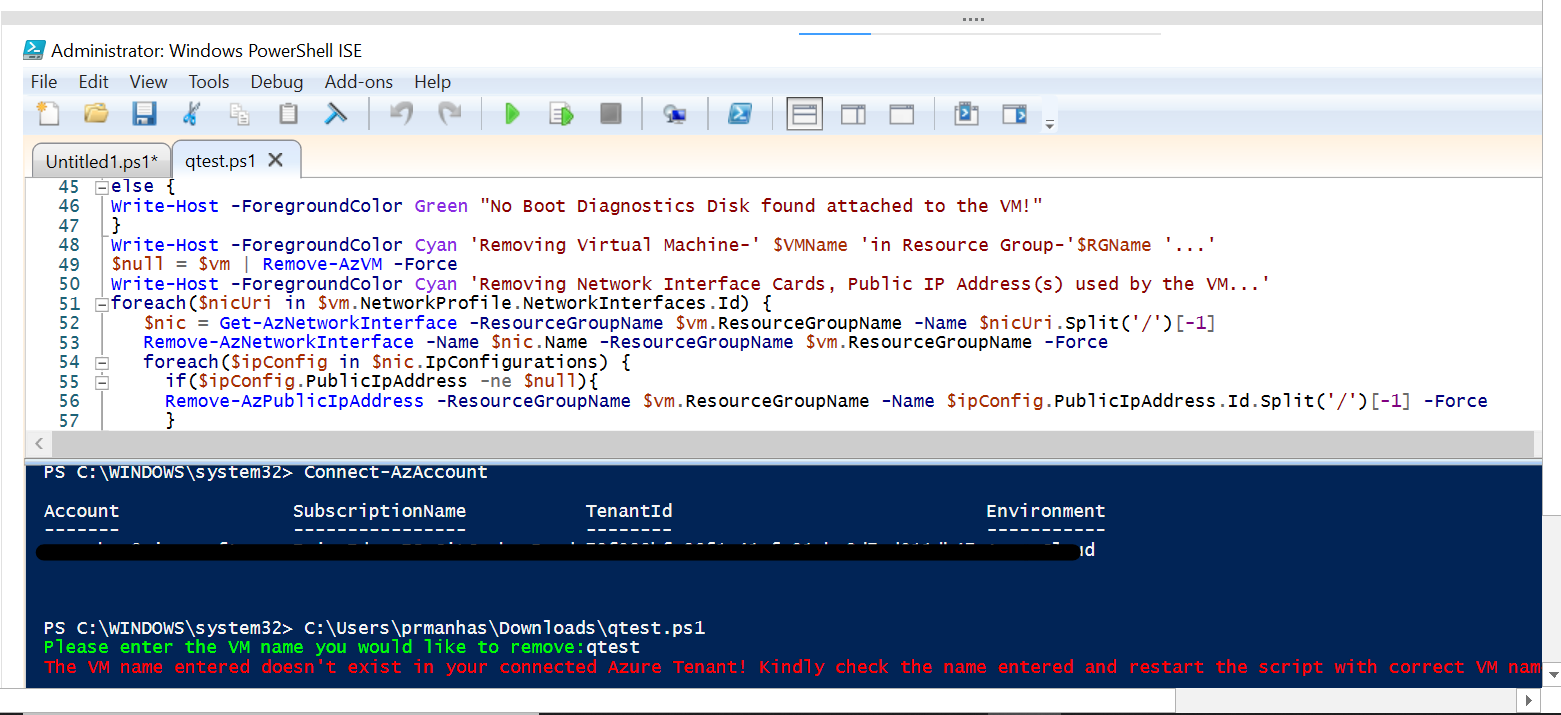Image resolution: width=1561 pixels, height=715 pixels.
Task: Switch to the Untitled1.ps1 tab
Action: pos(101,161)
